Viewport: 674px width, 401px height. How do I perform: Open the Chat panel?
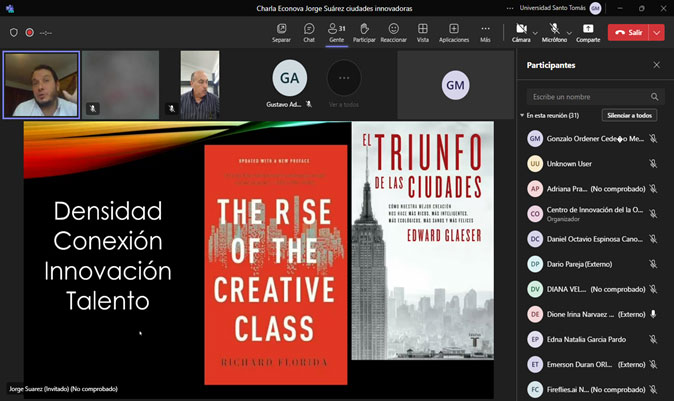pyautogui.click(x=309, y=32)
